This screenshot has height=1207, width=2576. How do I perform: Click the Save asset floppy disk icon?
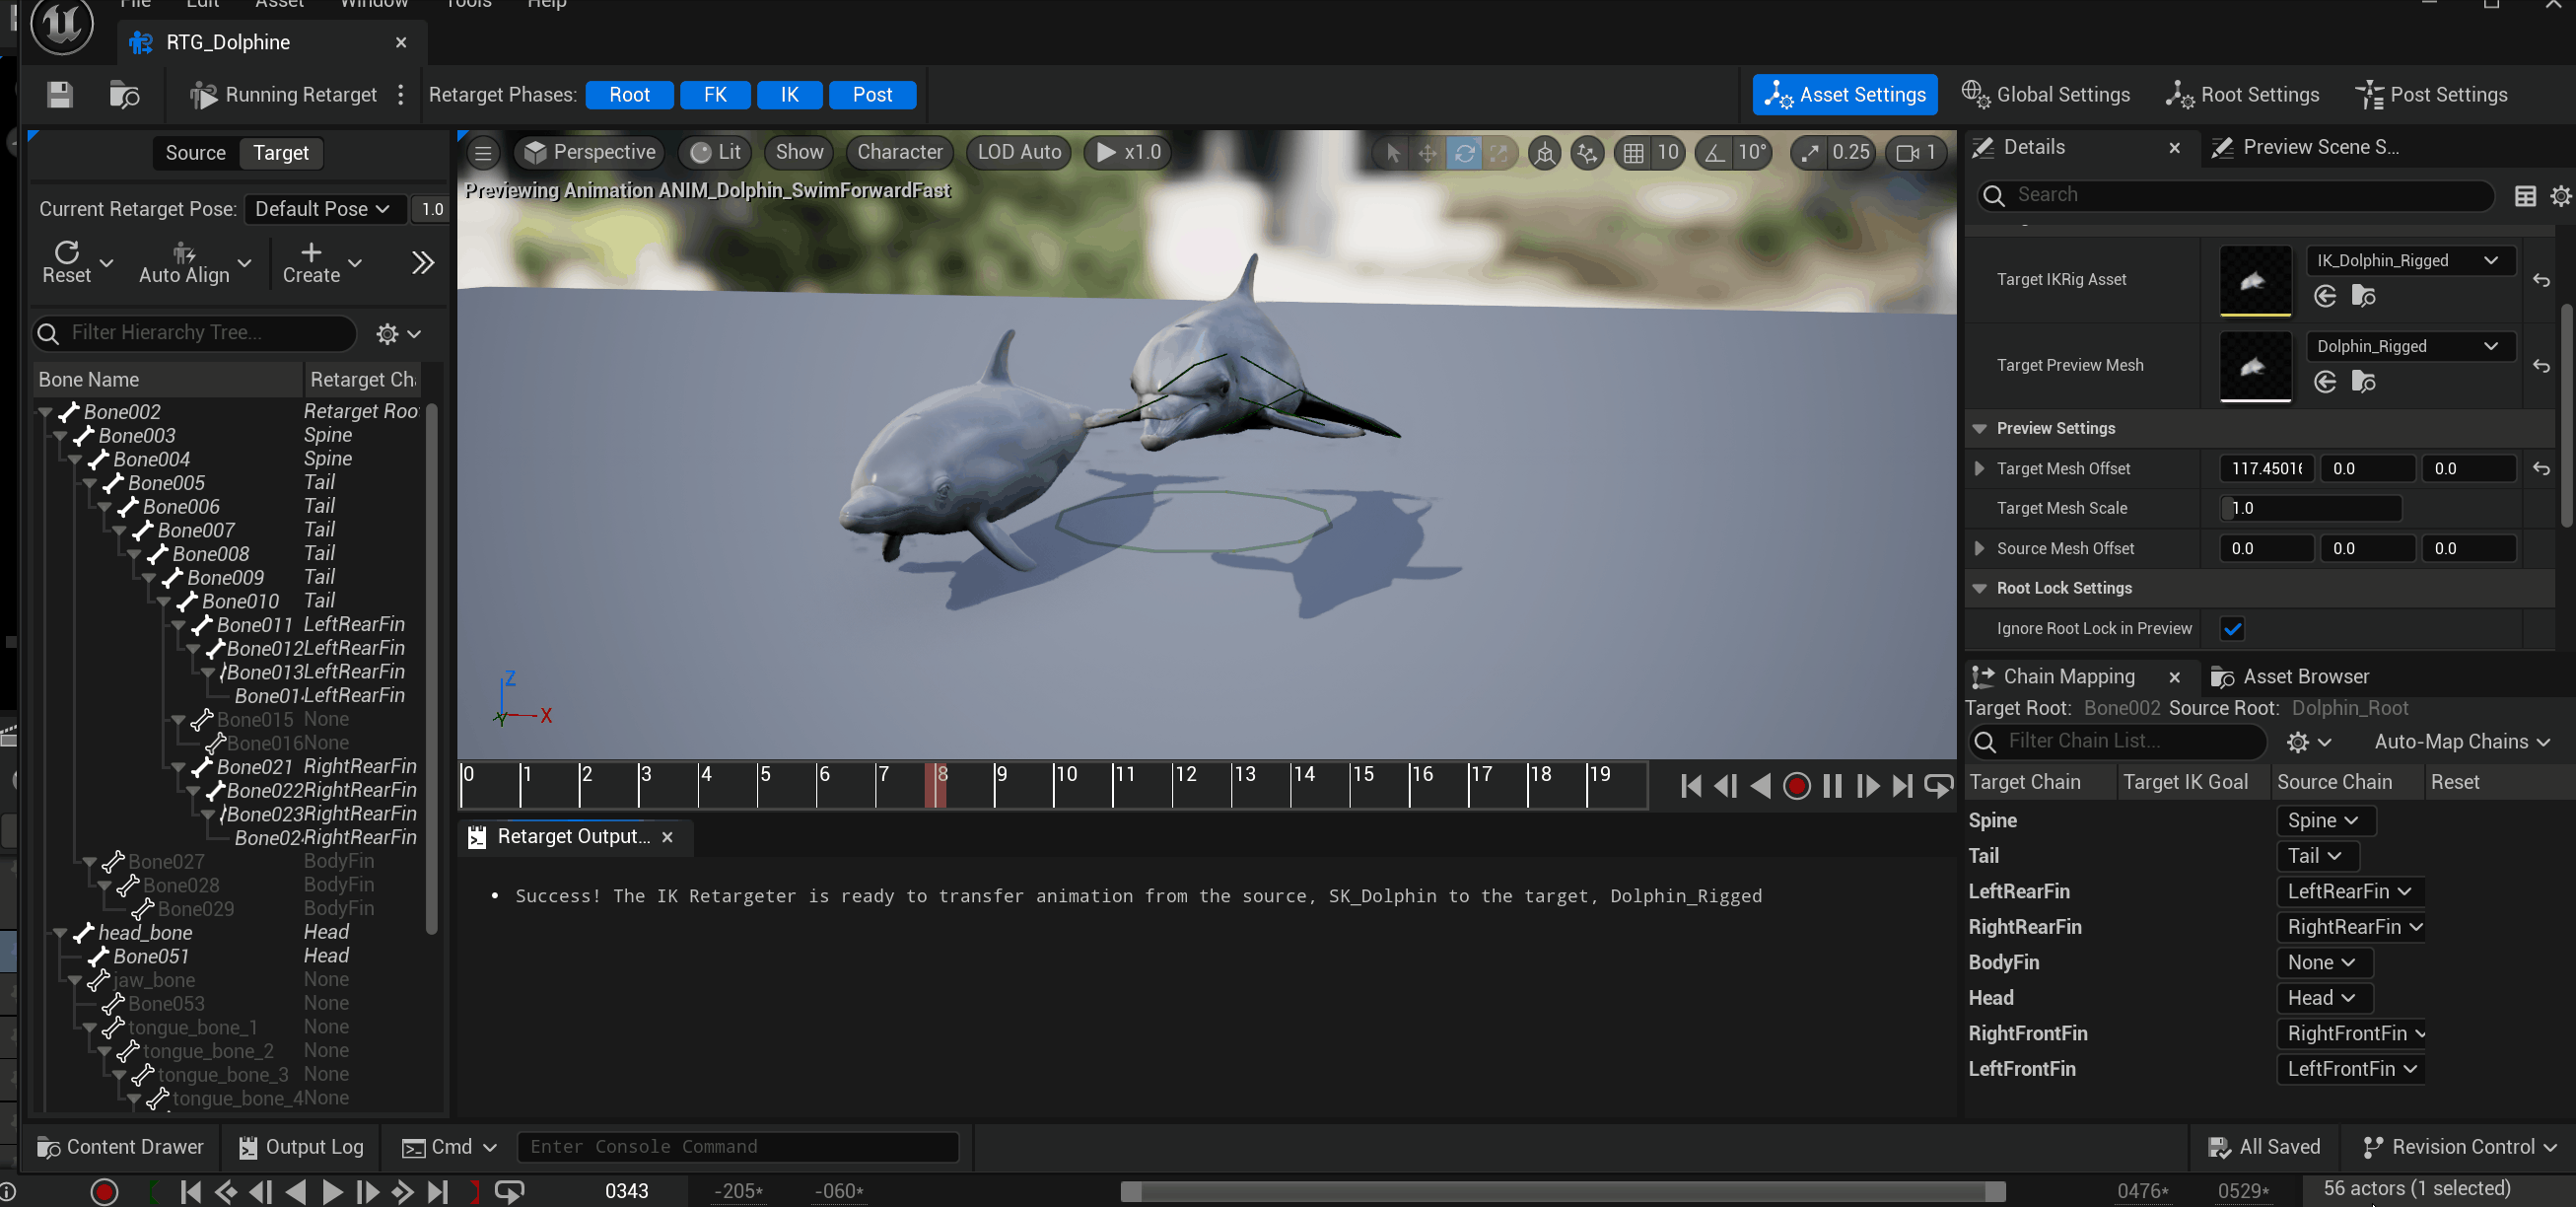point(60,95)
